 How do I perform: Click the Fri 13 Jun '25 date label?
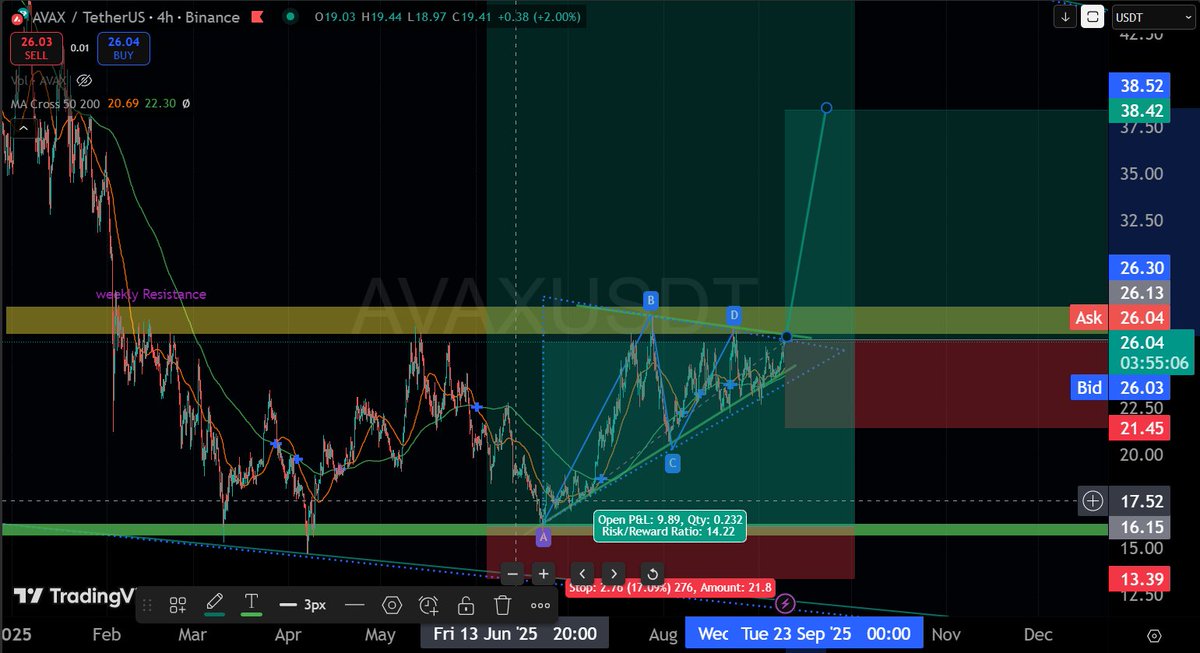point(516,633)
